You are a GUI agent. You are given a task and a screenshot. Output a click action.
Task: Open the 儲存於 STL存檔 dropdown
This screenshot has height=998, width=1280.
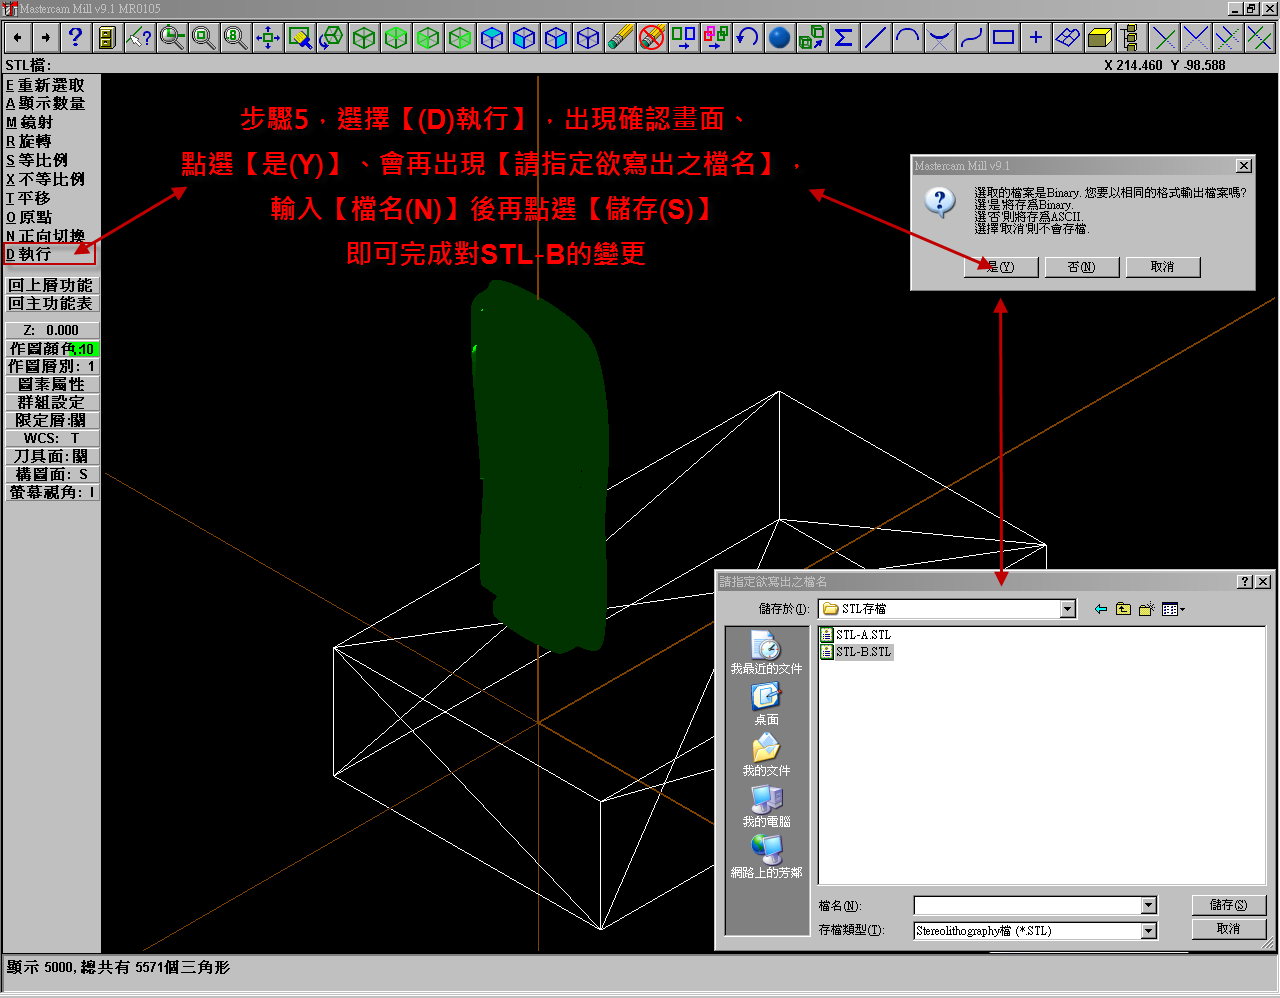coord(1066,608)
